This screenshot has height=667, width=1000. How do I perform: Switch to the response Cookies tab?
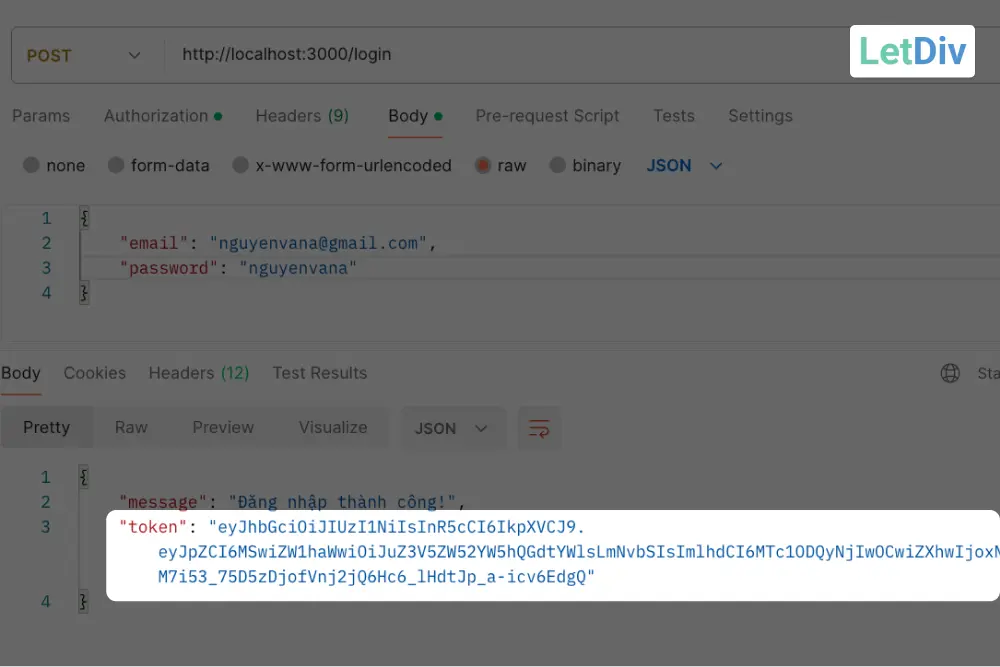[x=95, y=373]
